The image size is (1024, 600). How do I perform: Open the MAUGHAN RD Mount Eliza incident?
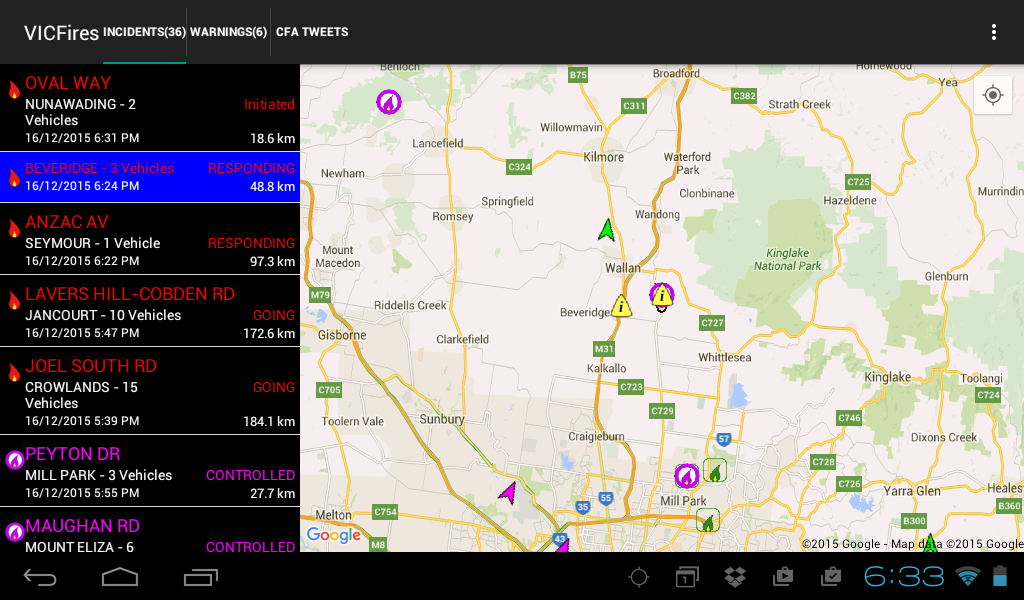pos(150,530)
